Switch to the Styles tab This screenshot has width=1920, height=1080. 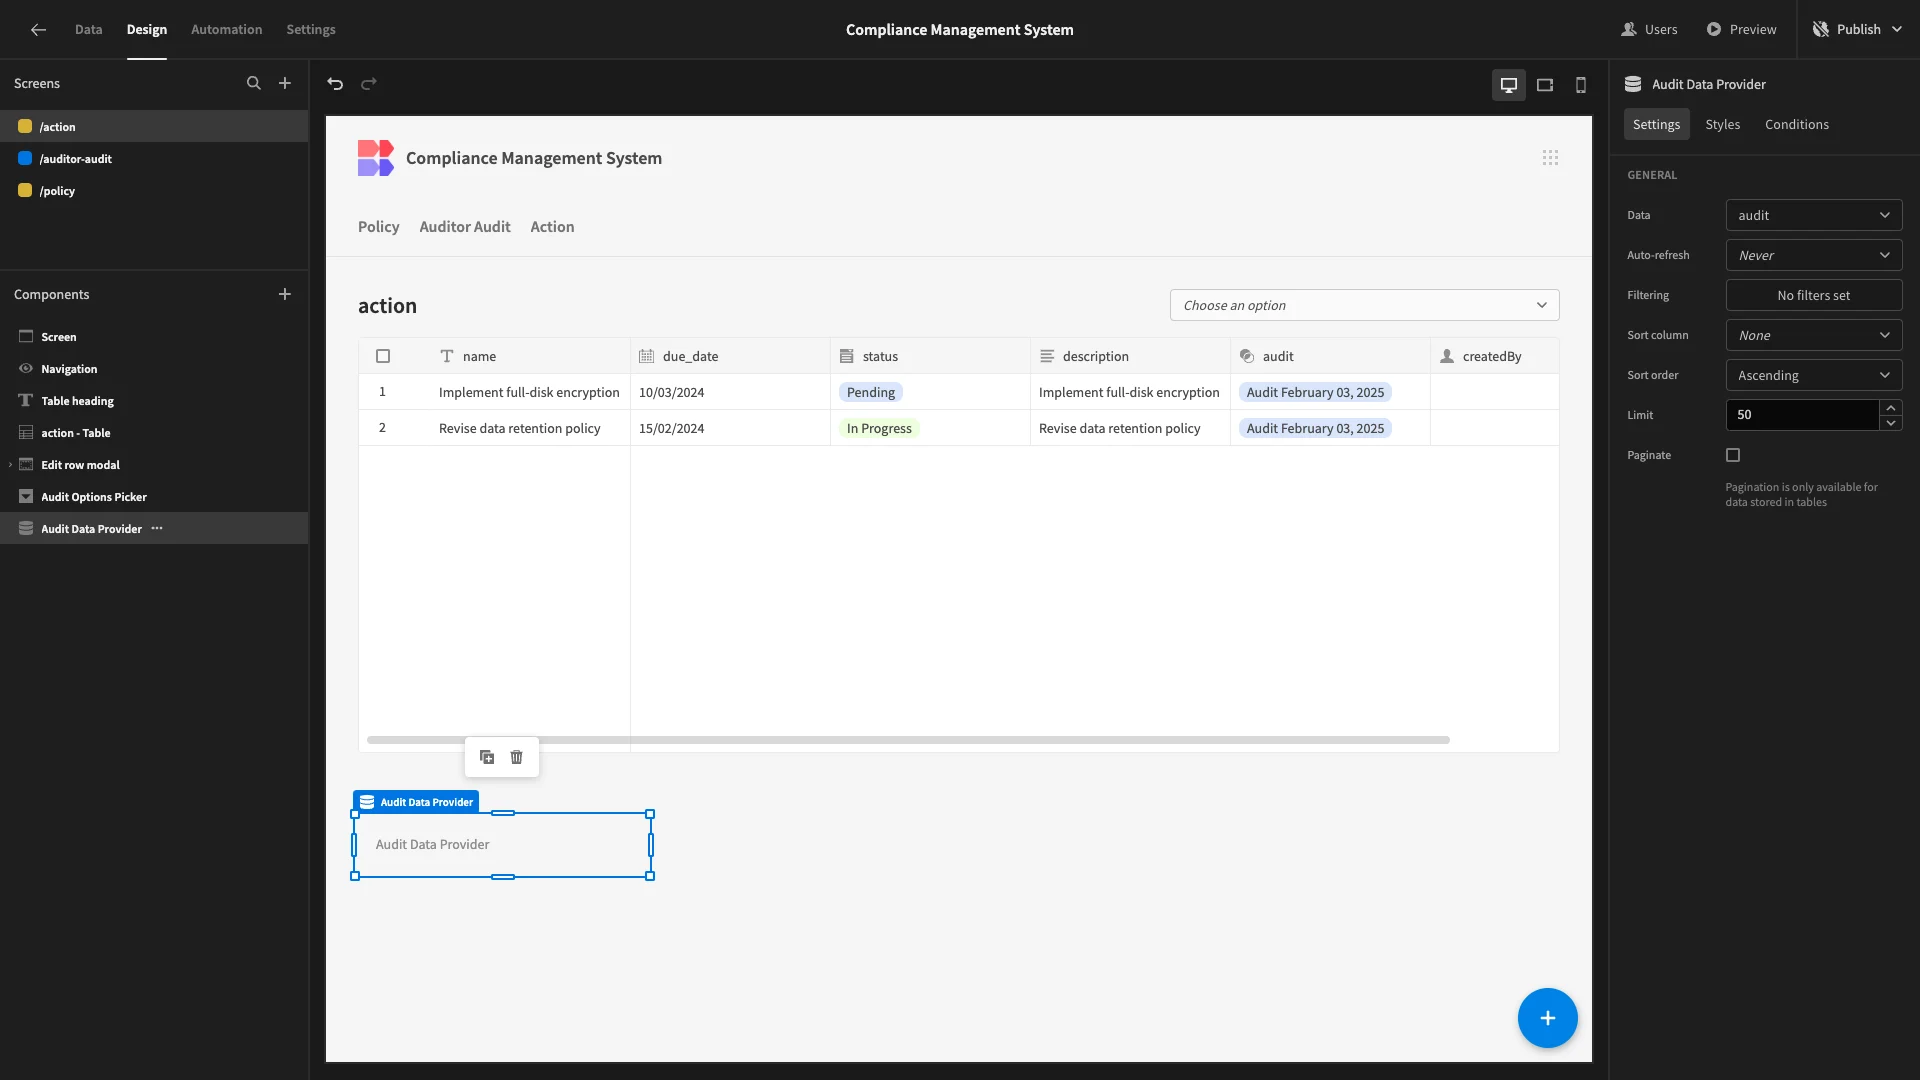[x=1722, y=124]
